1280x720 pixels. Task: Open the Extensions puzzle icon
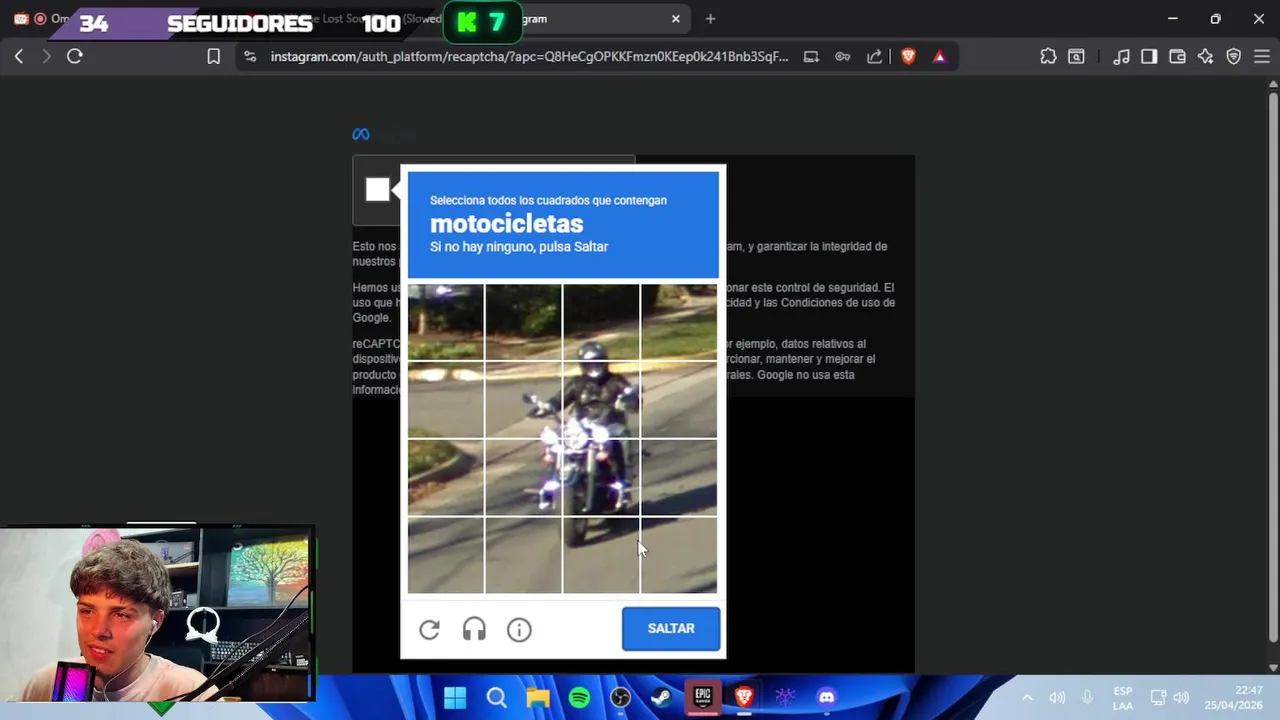[x=1048, y=57]
